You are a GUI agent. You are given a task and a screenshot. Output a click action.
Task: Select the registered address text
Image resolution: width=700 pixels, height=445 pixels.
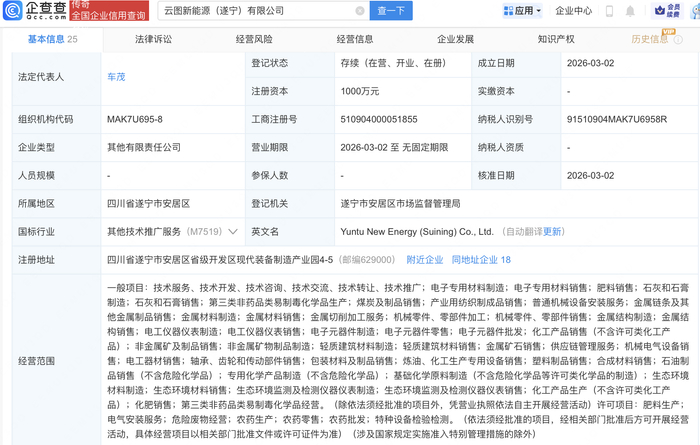[220, 260]
